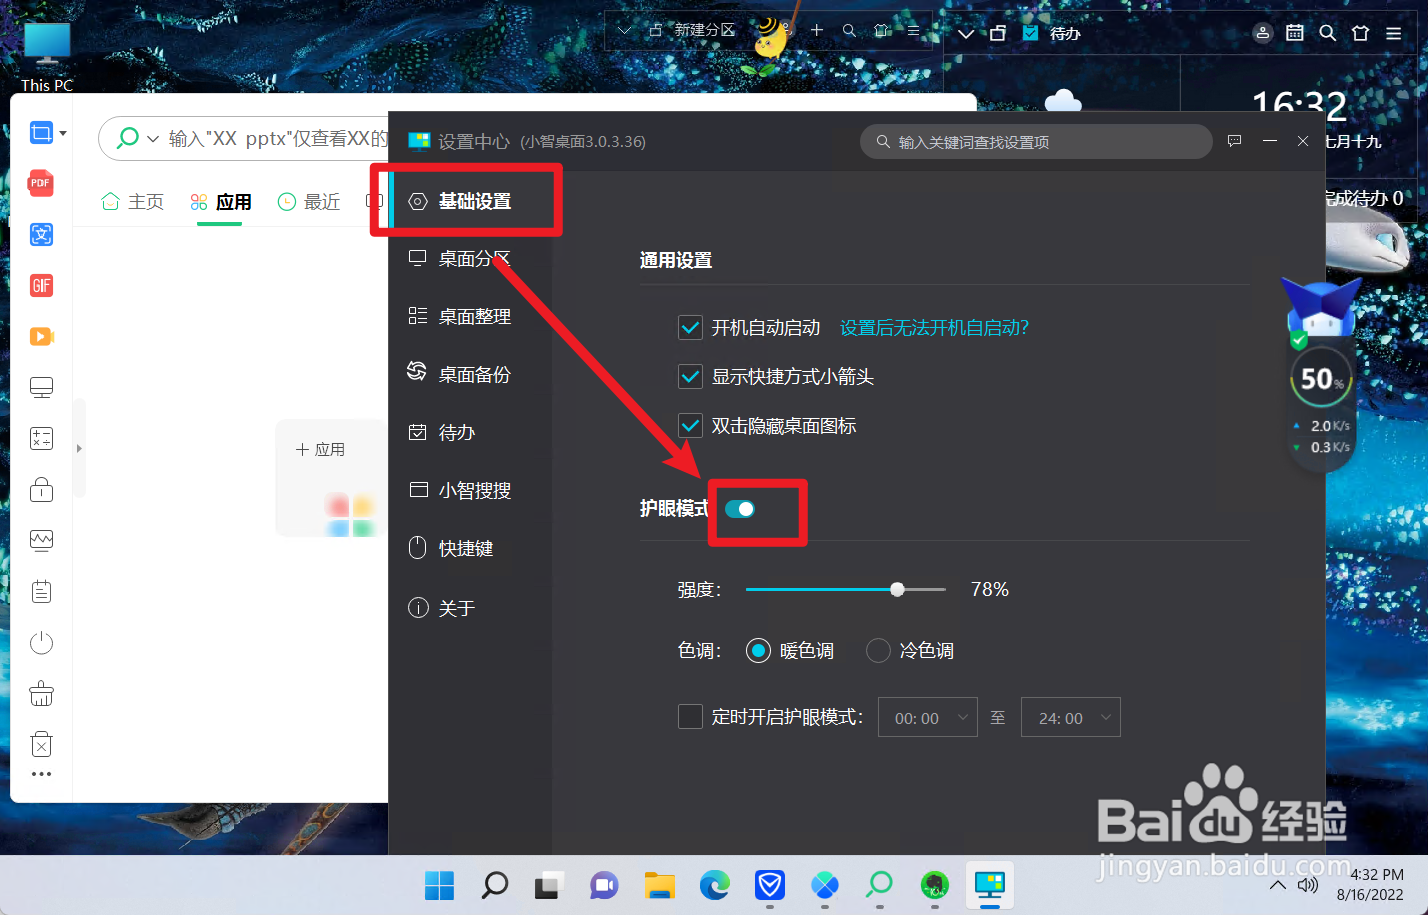Open the text translate icon in the sidebar

point(41,234)
